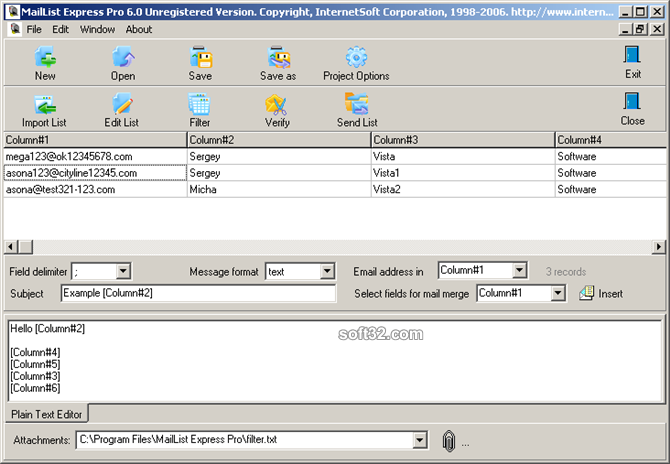This screenshot has height=464, width=670.
Task: Import a mailing list with Import List
Action: tap(44, 111)
